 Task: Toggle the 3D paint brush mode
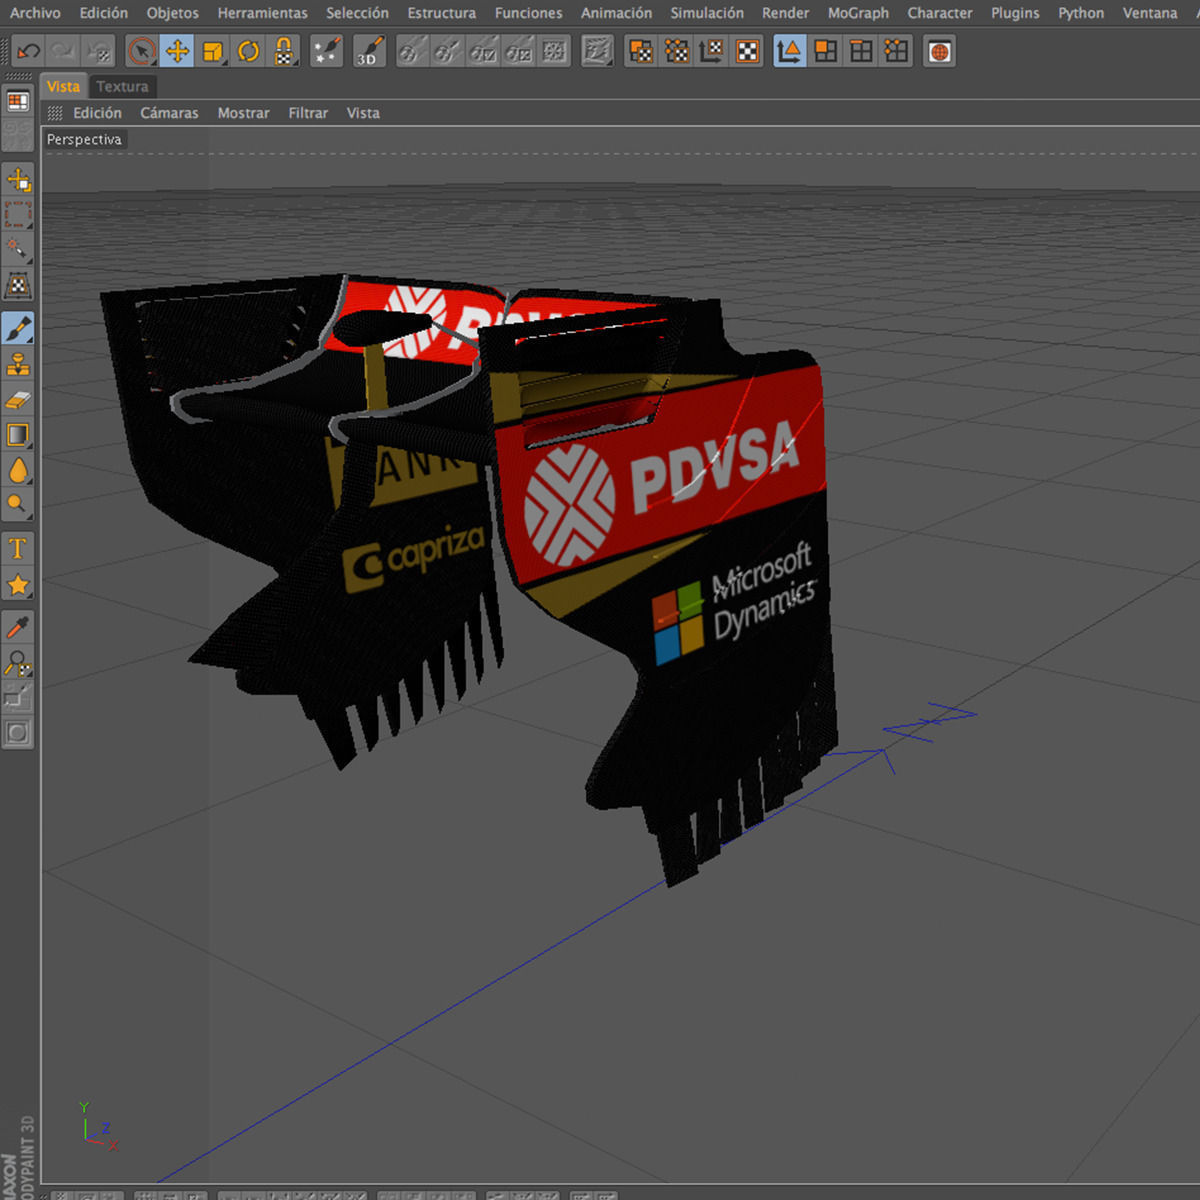click(x=369, y=51)
